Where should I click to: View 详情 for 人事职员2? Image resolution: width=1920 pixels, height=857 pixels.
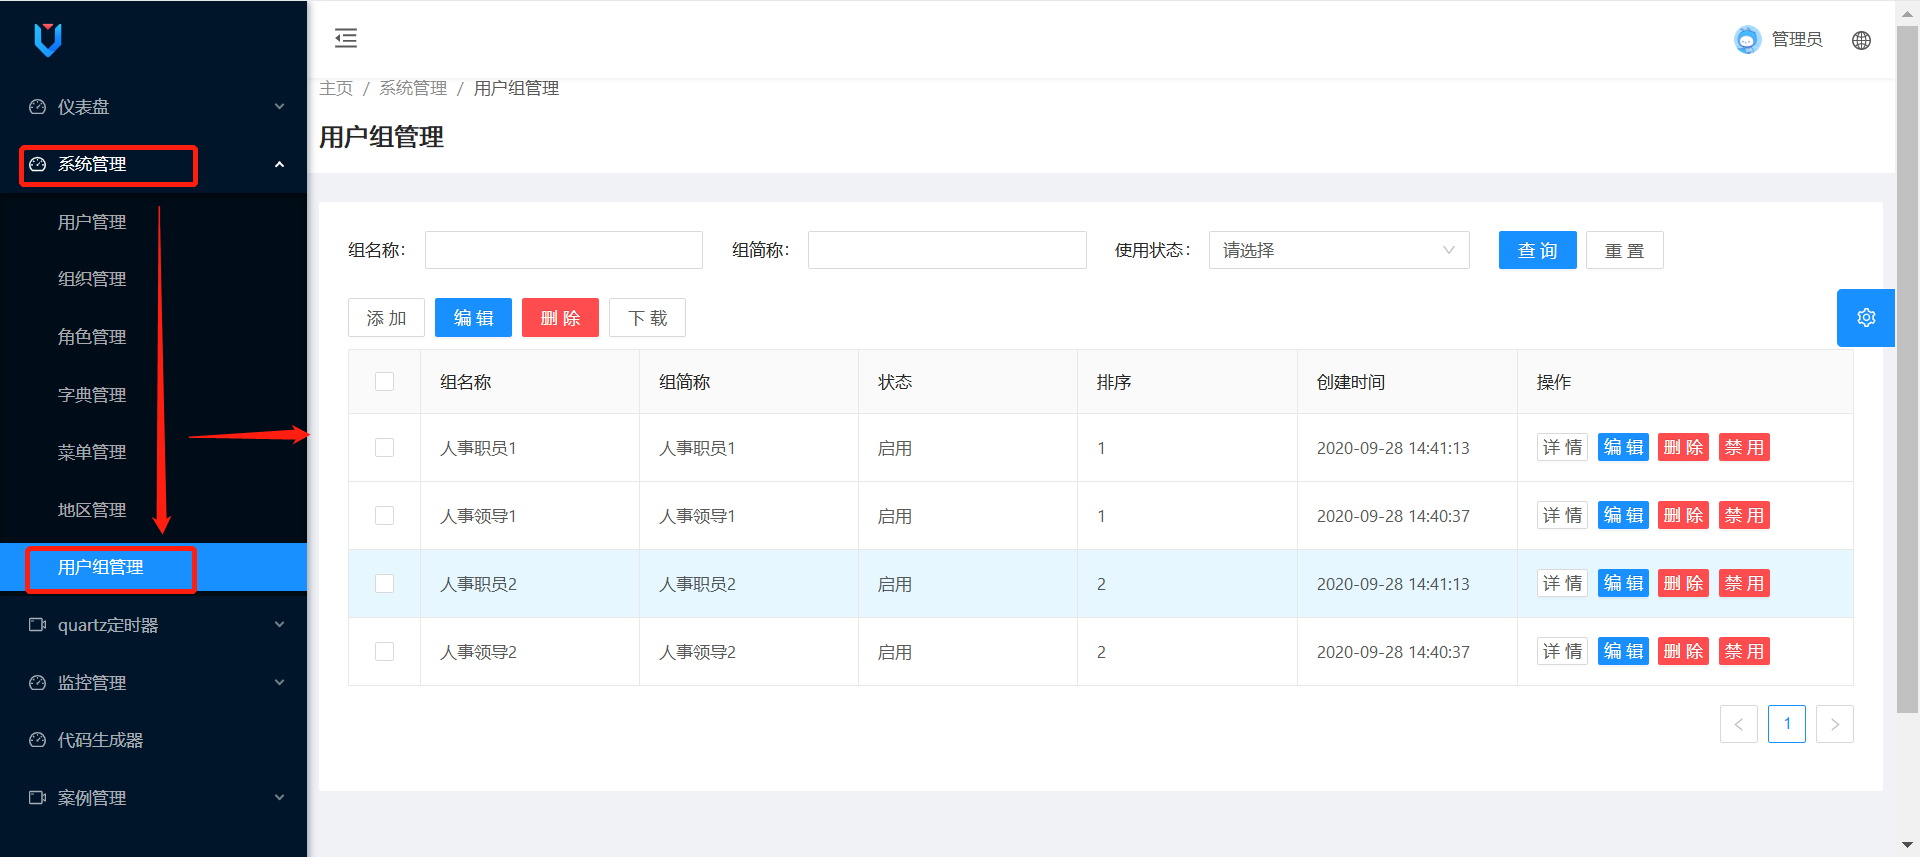click(1562, 583)
